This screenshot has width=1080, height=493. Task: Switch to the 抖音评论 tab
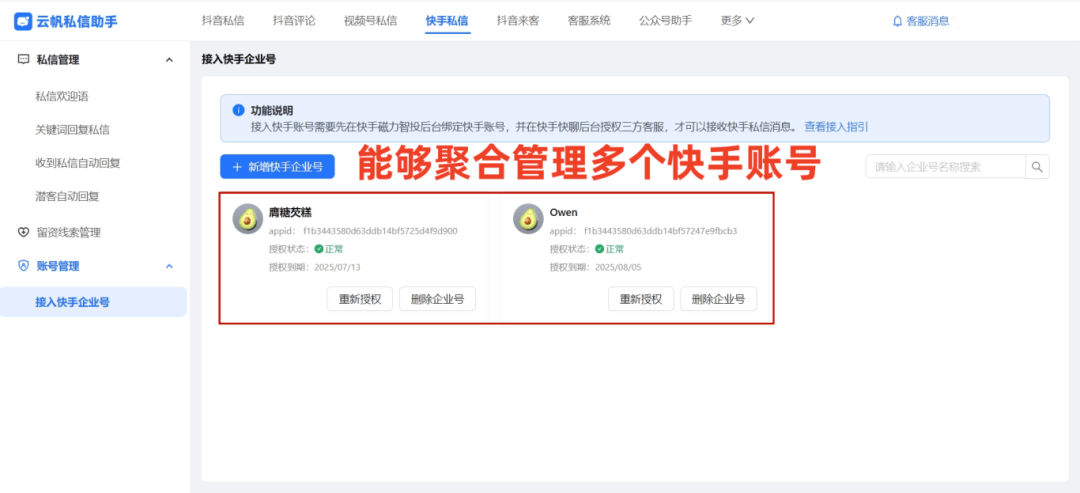click(x=294, y=21)
